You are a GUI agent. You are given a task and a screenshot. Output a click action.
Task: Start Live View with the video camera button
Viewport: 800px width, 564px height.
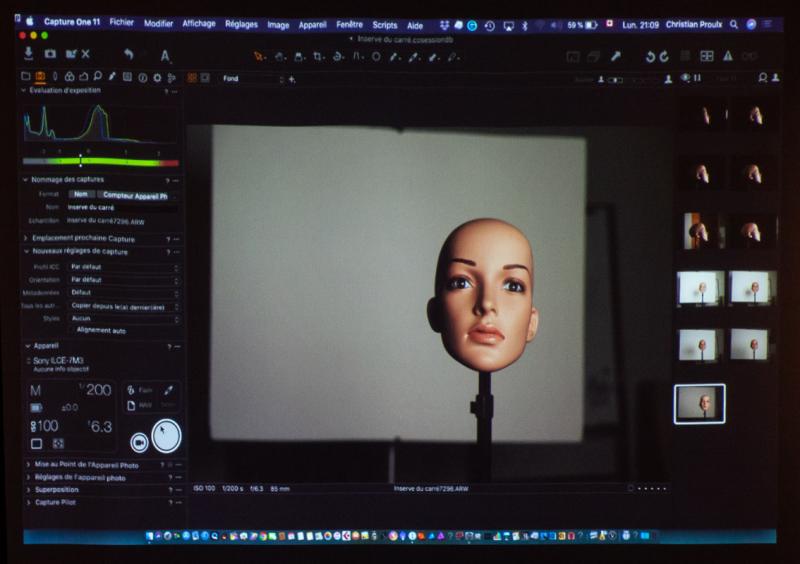point(139,442)
